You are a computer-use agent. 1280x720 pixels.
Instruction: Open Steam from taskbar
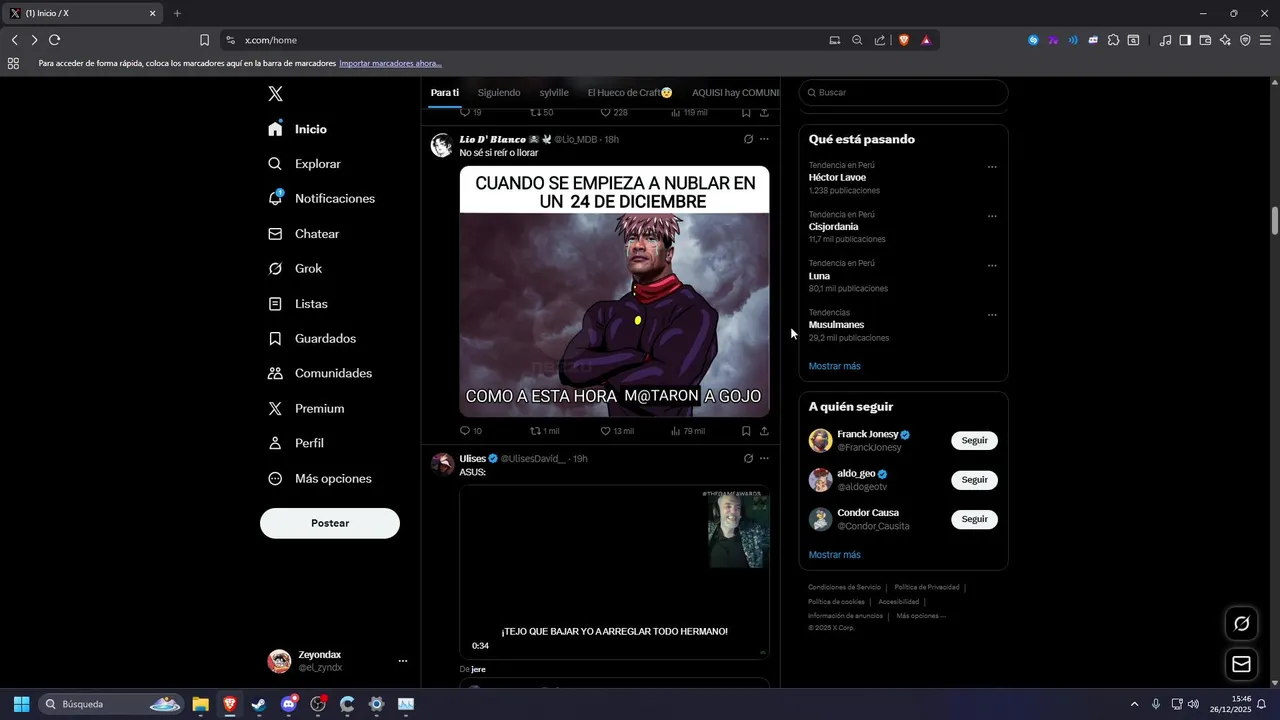pyautogui.click(x=259, y=704)
